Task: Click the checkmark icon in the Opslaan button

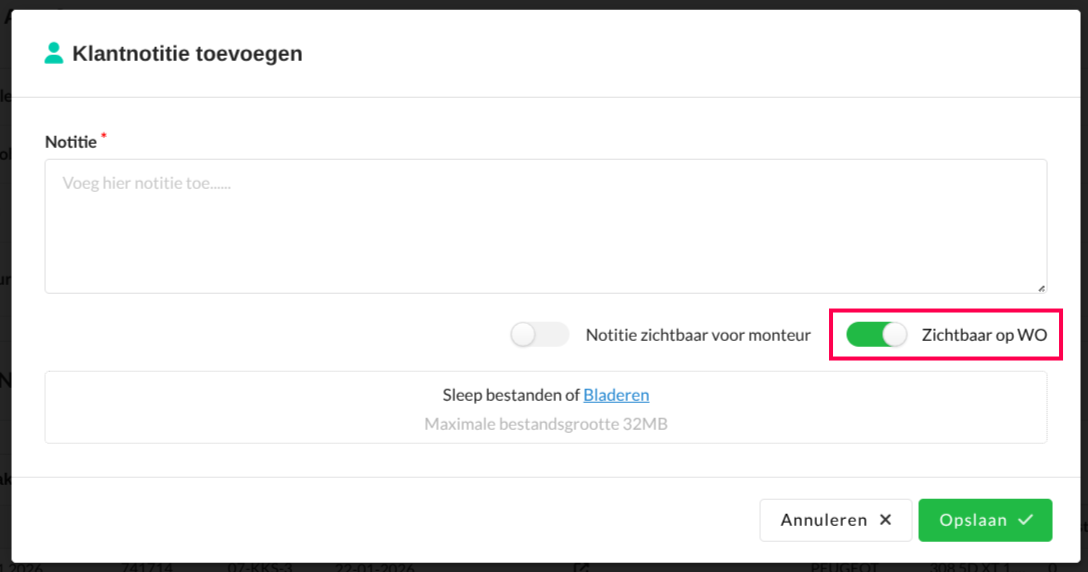Action: pyautogui.click(x=1025, y=520)
